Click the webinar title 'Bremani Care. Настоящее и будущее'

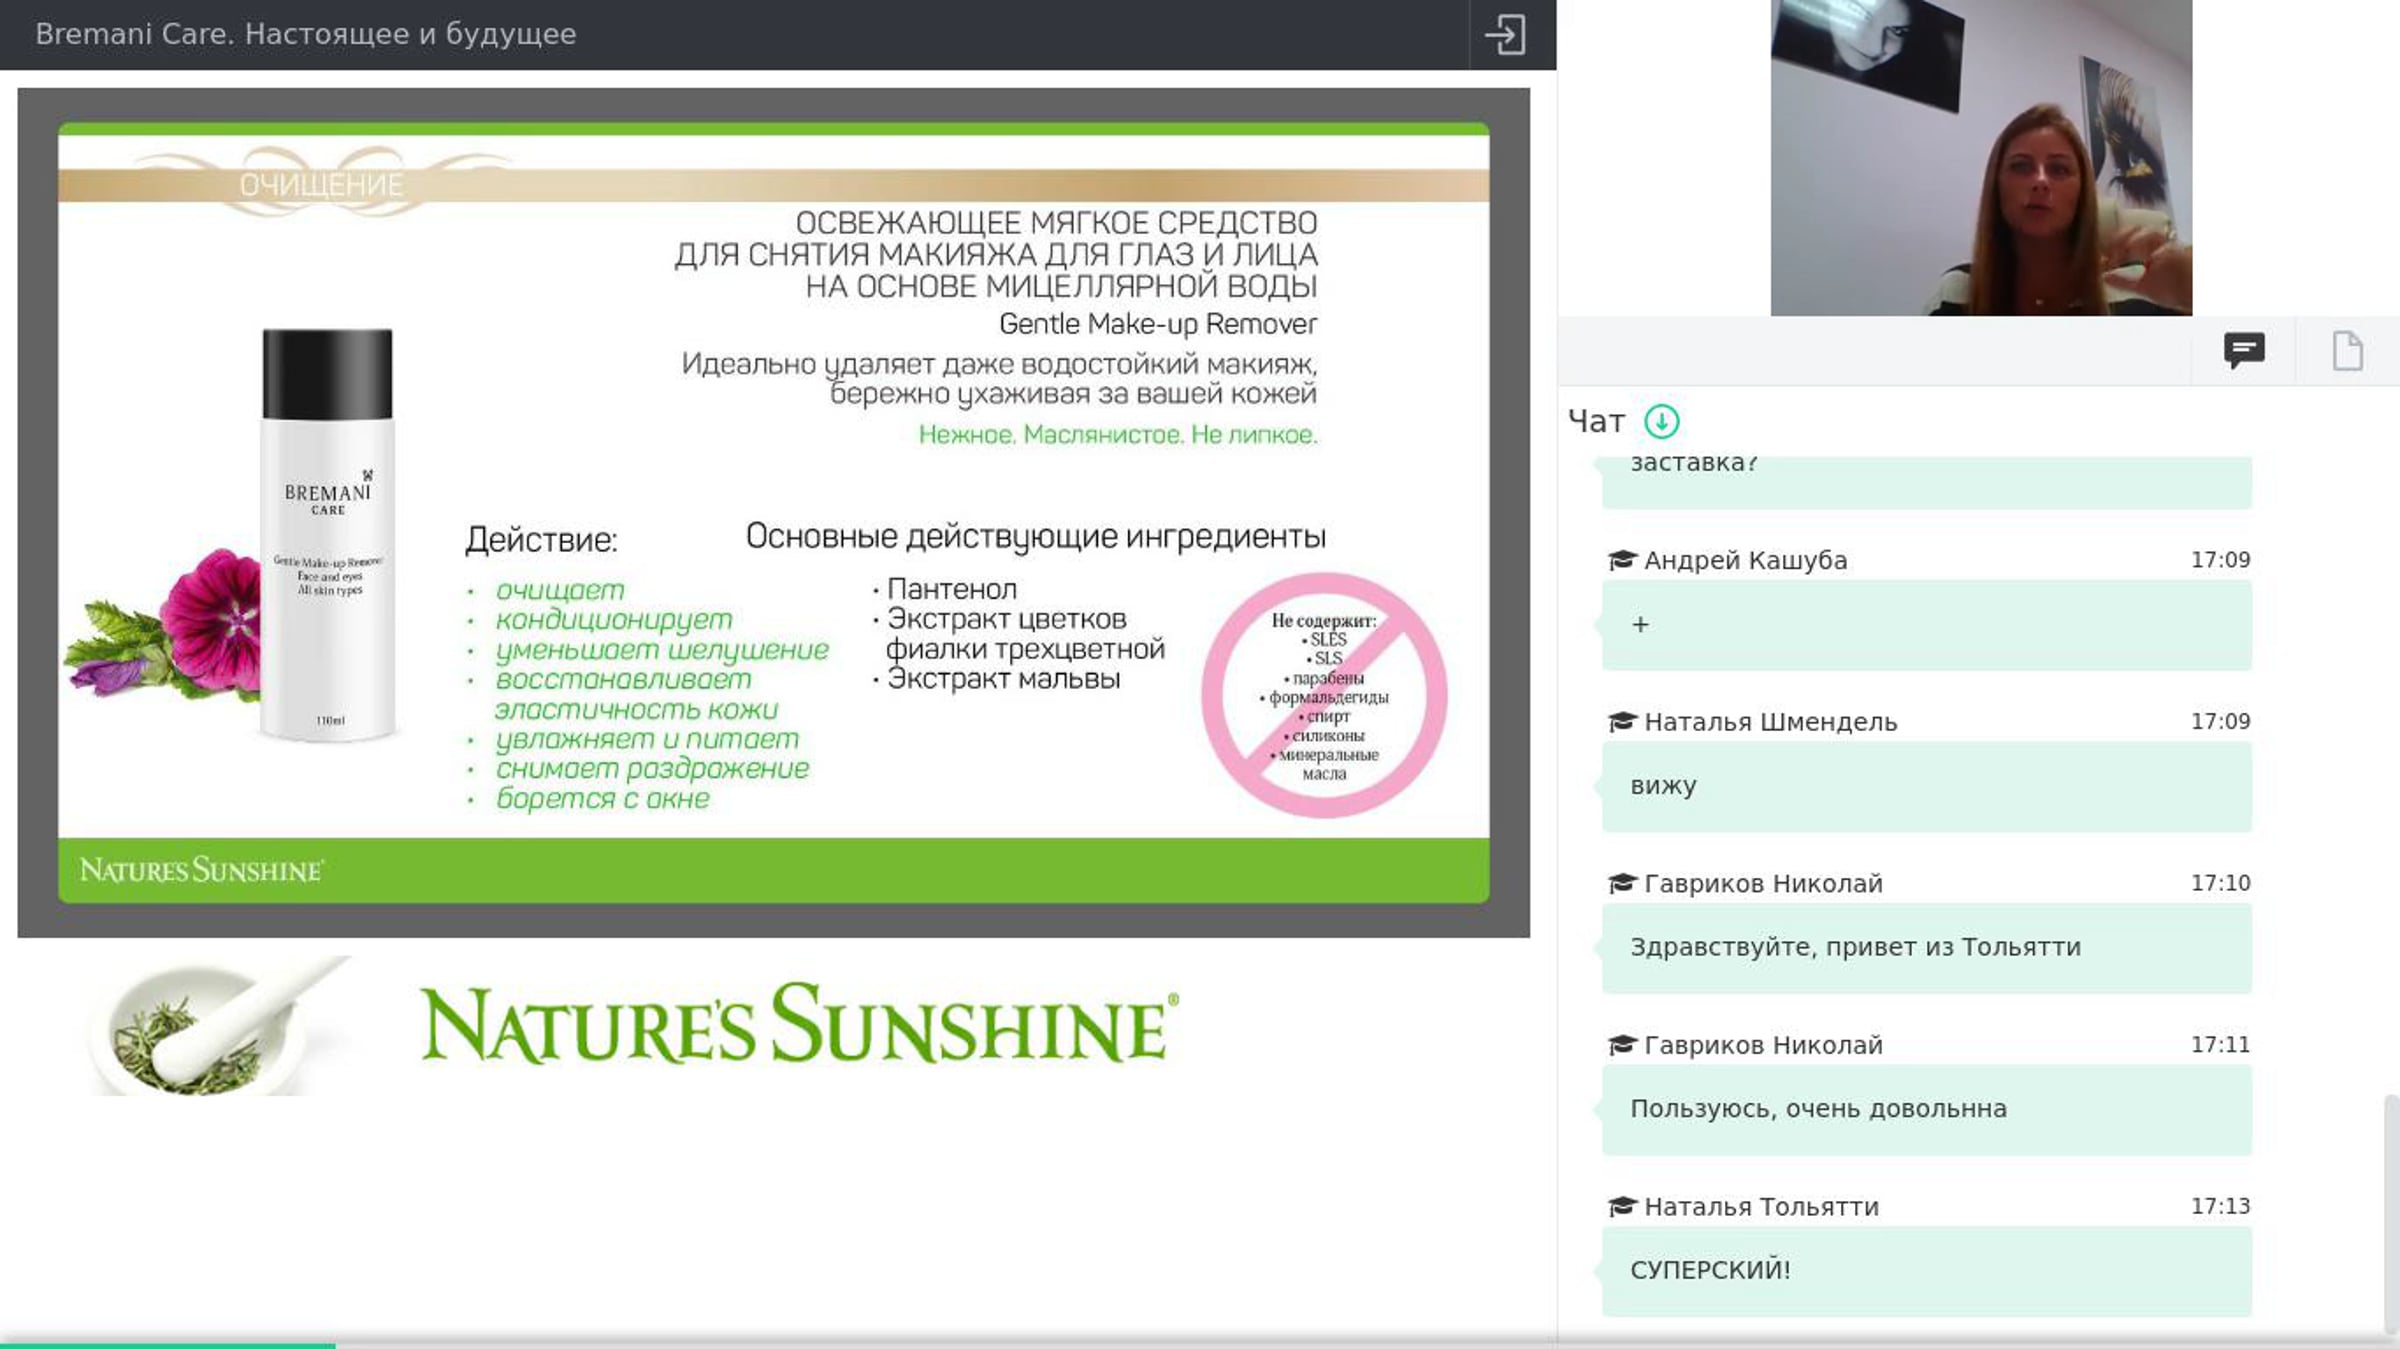coord(306,34)
